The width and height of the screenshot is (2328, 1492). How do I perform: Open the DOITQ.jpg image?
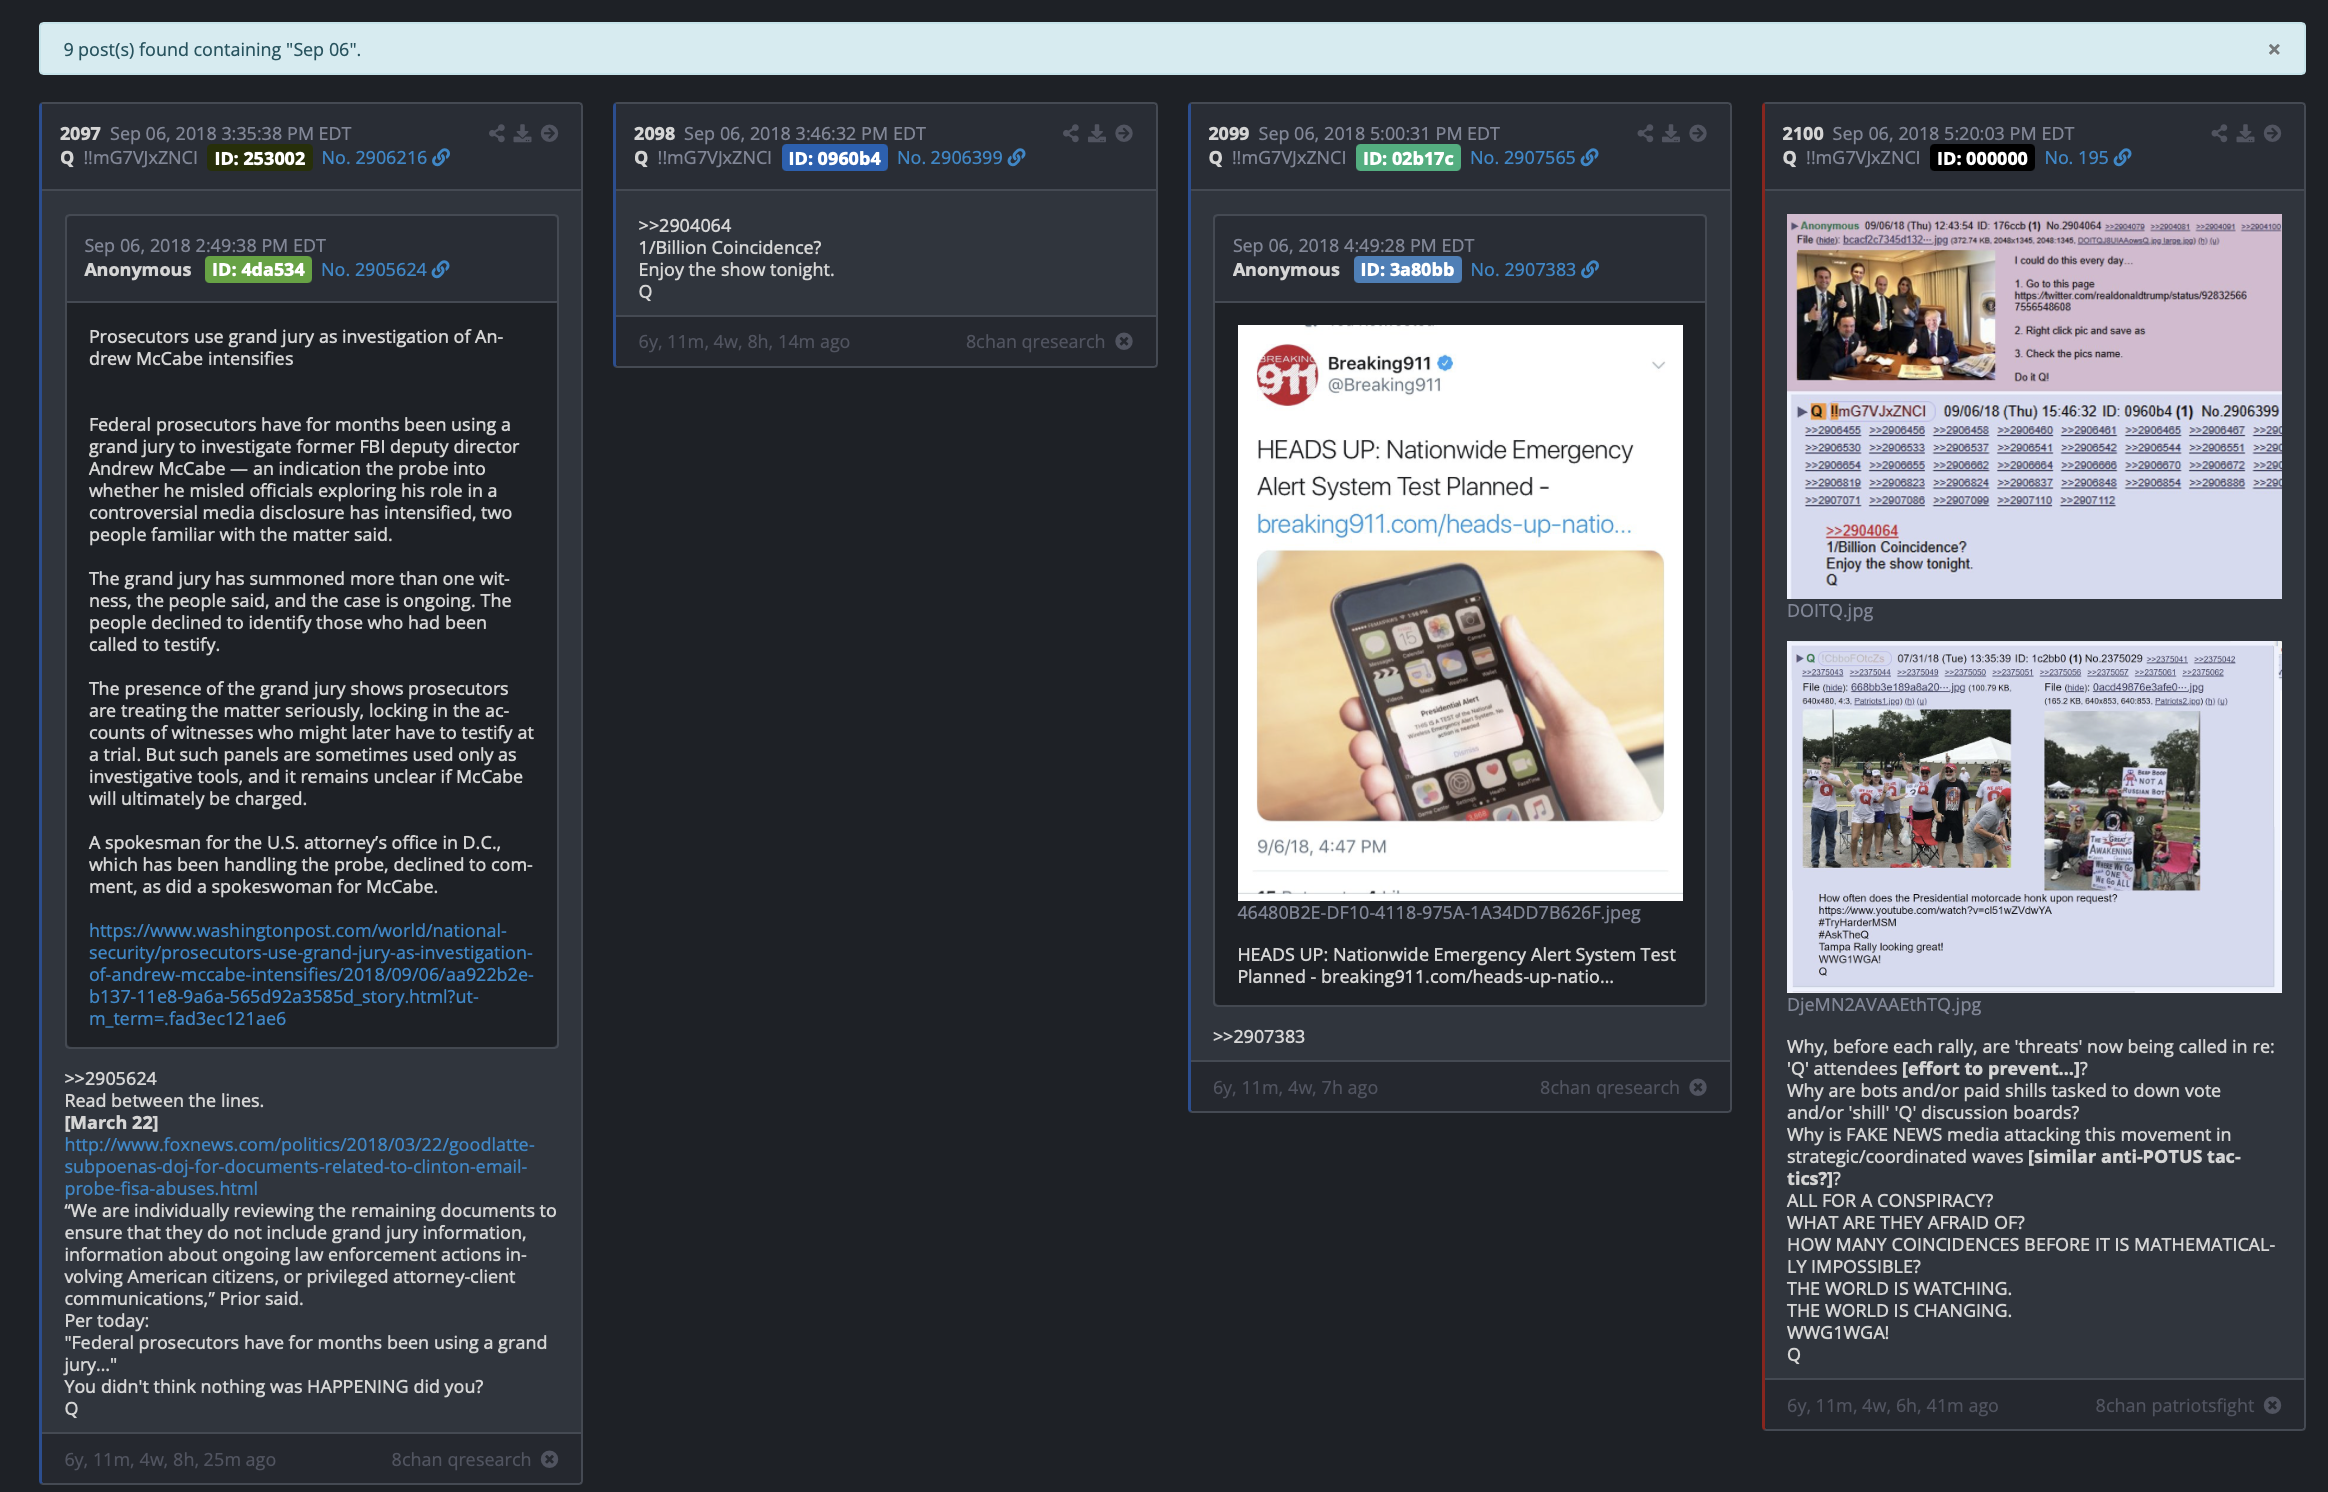pyautogui.click(x=2034, y=406)
